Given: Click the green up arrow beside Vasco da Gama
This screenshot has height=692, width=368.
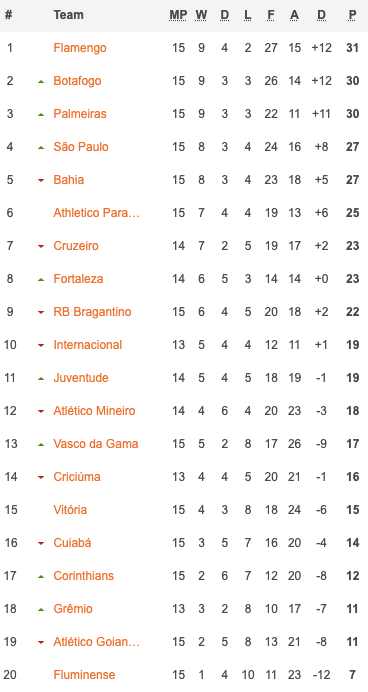Looking at the screenshot, I should click(41, 444).
